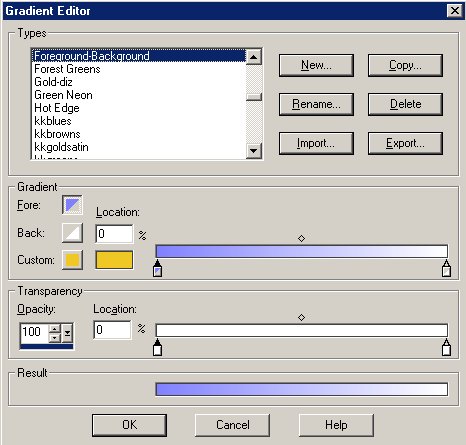Click the transparency midpoint diamond

click(301, 317)
